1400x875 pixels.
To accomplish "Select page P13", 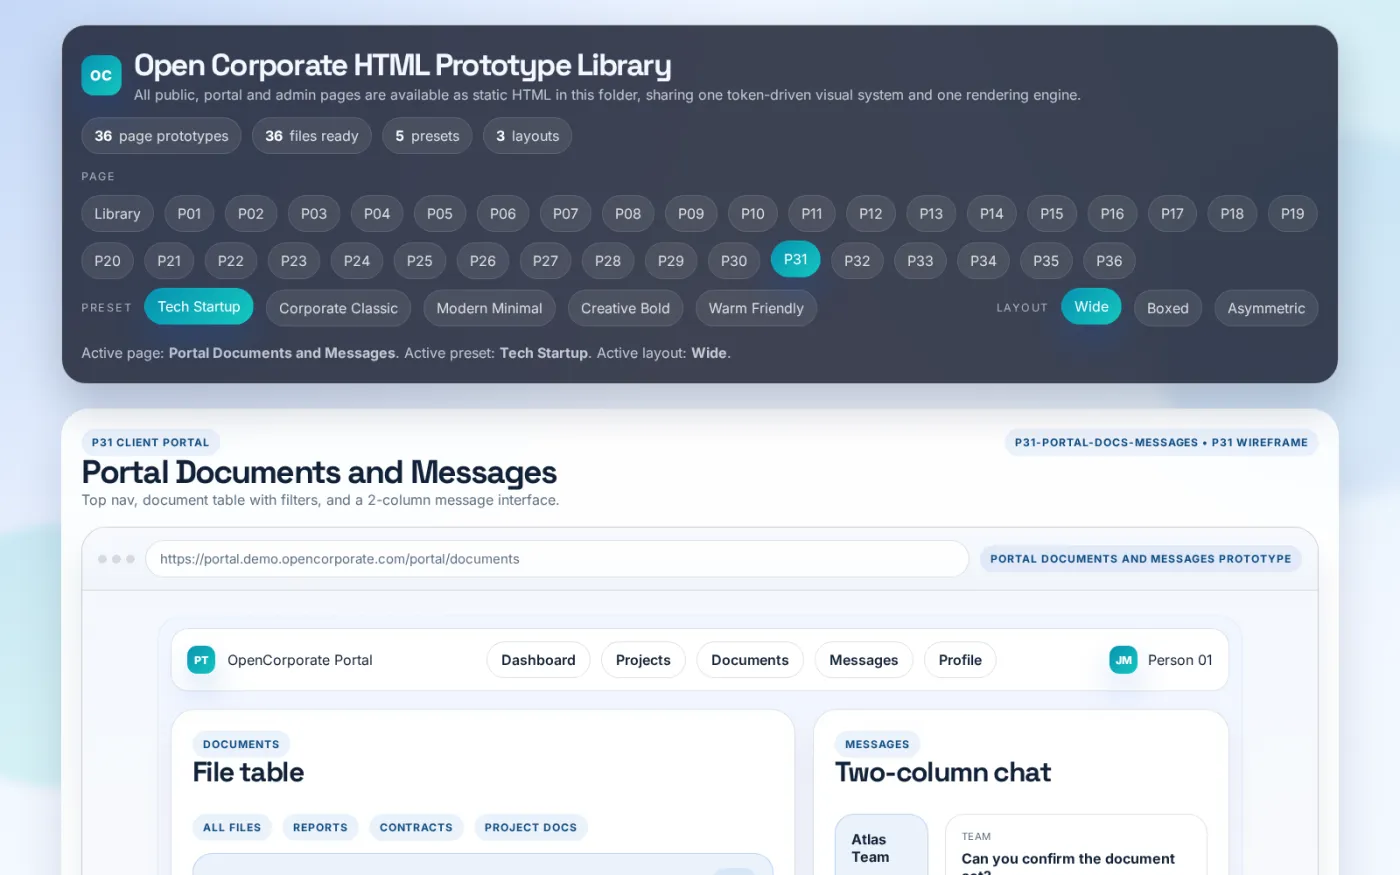I will pos(931,213).
